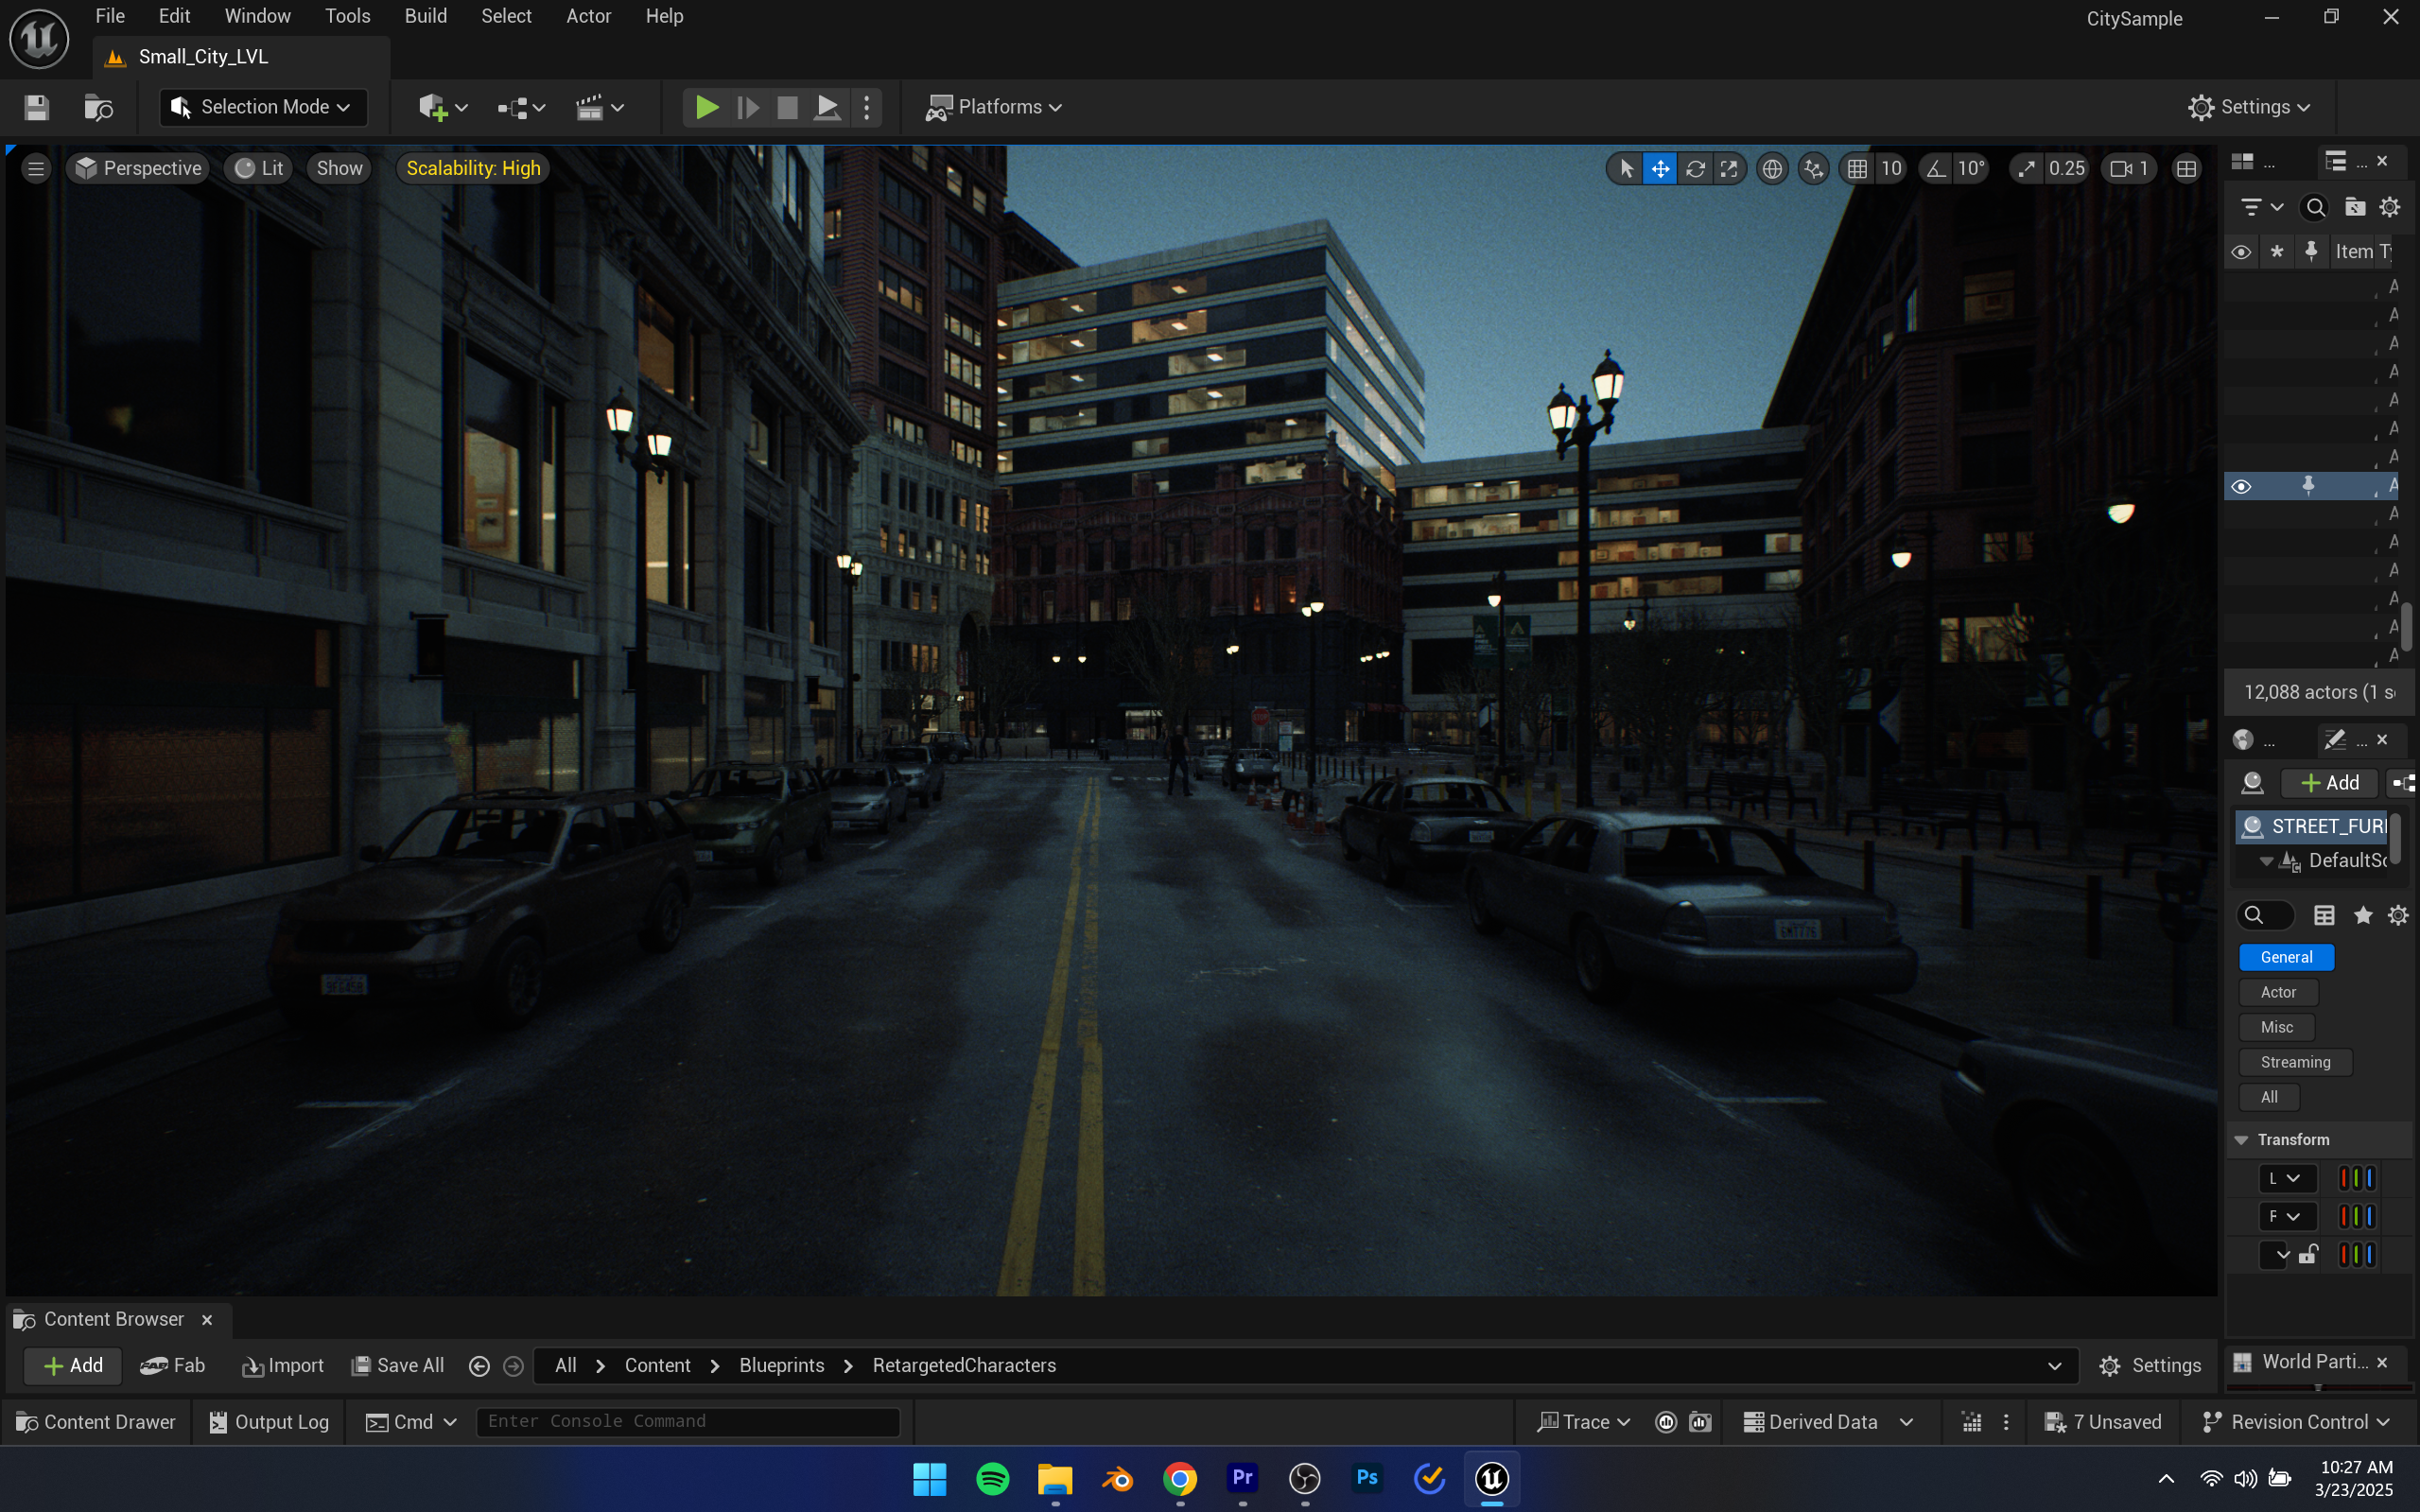This screenshot has width=2420, height=1512.
Task: Open the Selection Mode dropdown
Action: [263, 107]
